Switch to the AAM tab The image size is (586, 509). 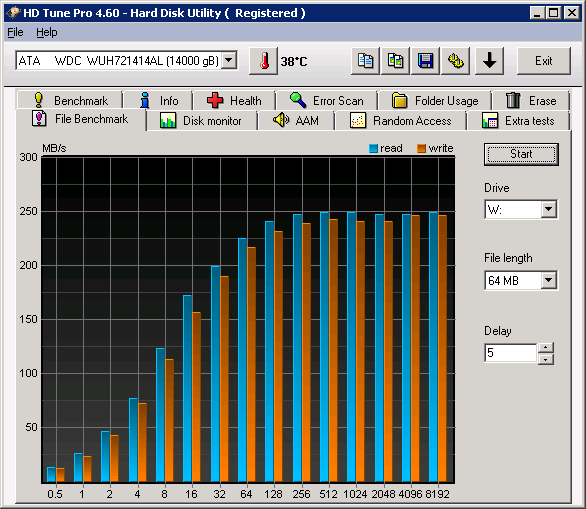[x=296, y=121]
